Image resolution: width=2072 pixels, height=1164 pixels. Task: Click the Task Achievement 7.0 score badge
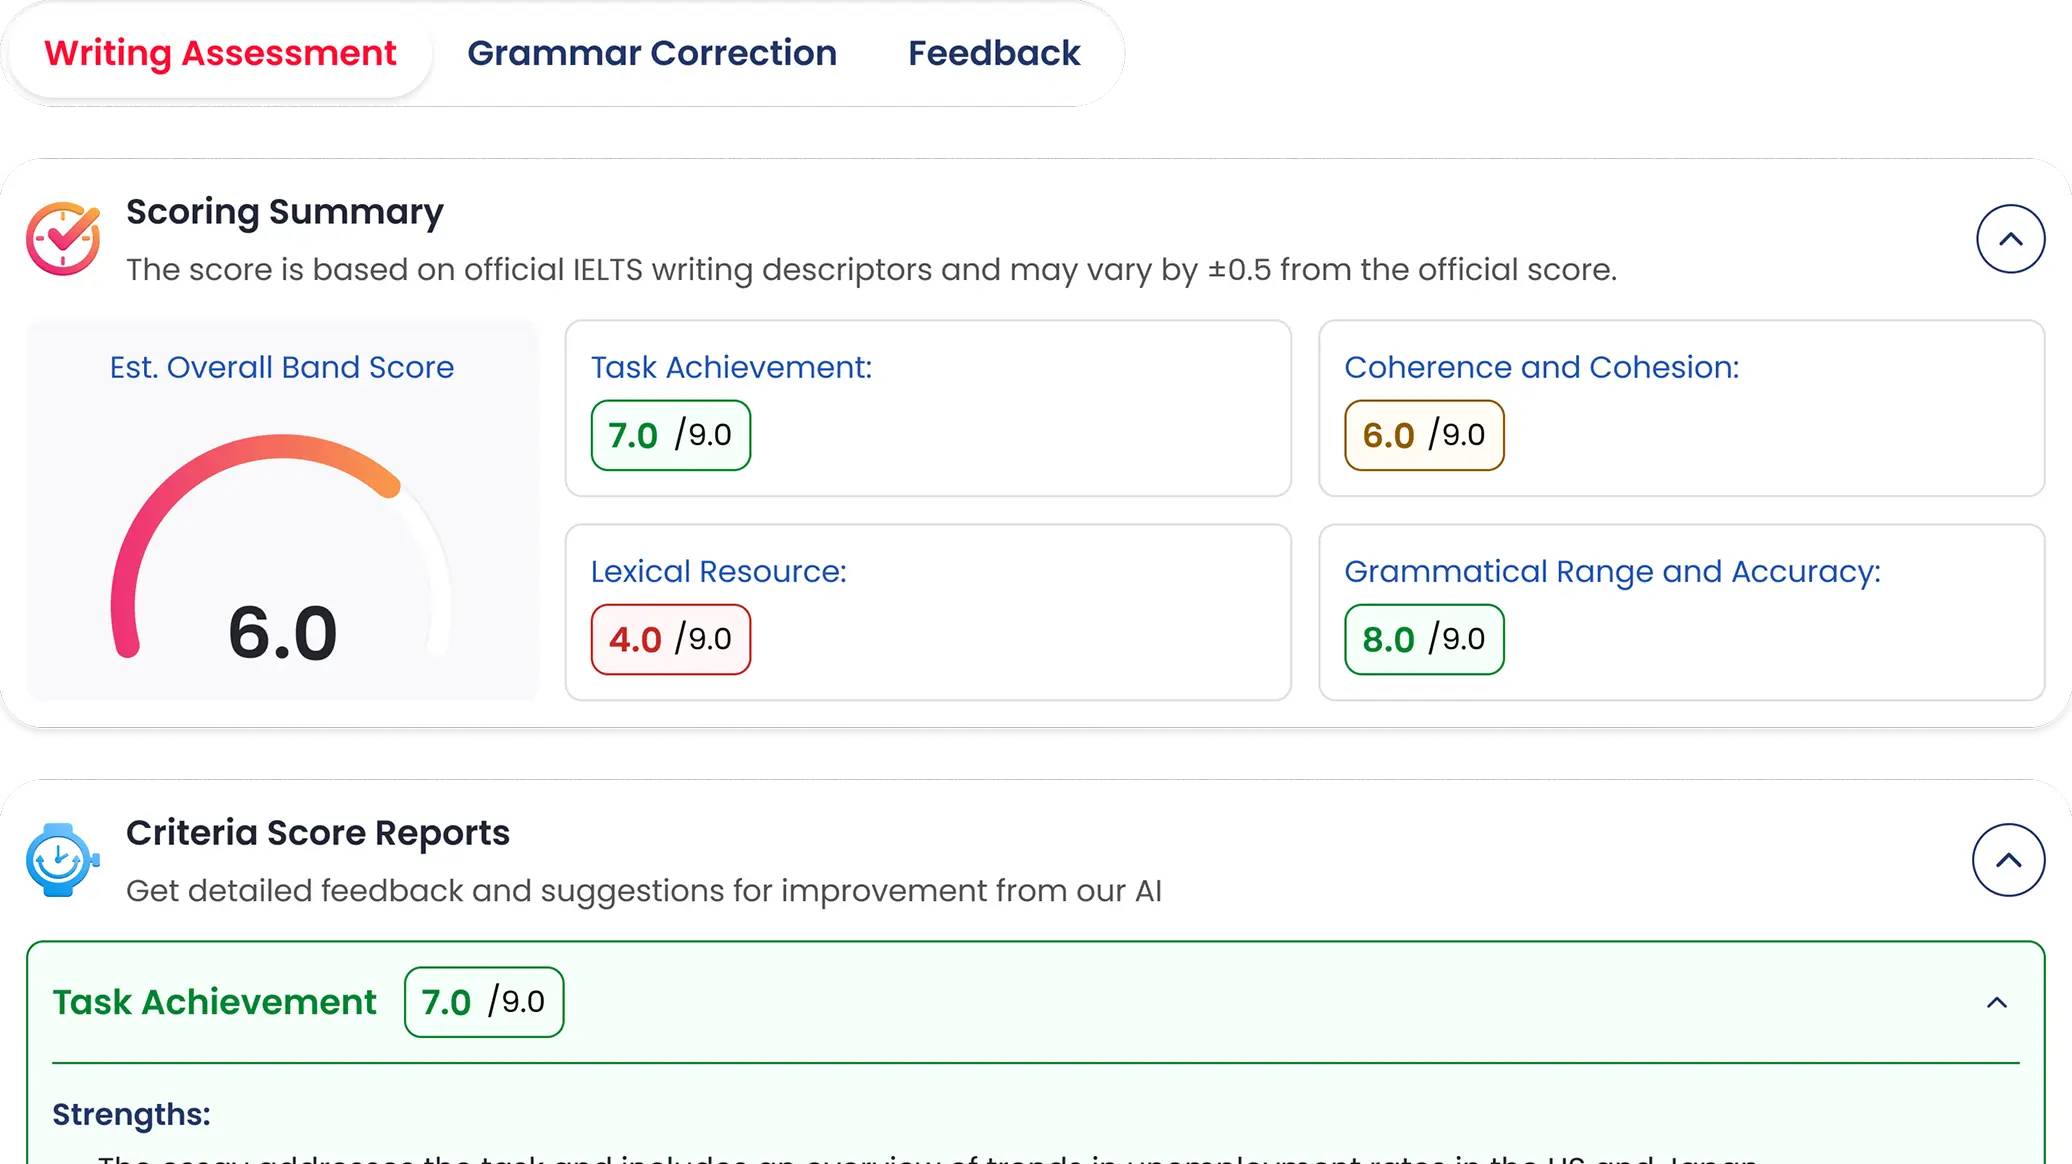tap(671, 435)
